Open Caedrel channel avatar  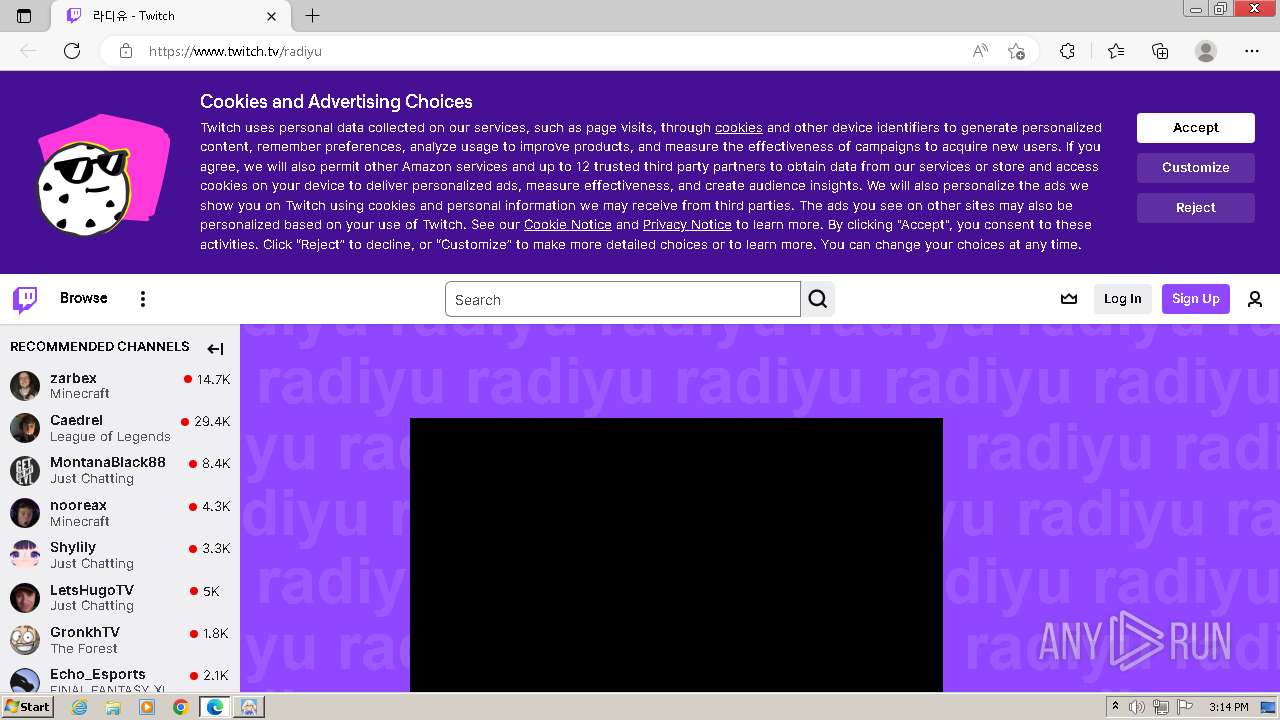[x=25, y=428]
